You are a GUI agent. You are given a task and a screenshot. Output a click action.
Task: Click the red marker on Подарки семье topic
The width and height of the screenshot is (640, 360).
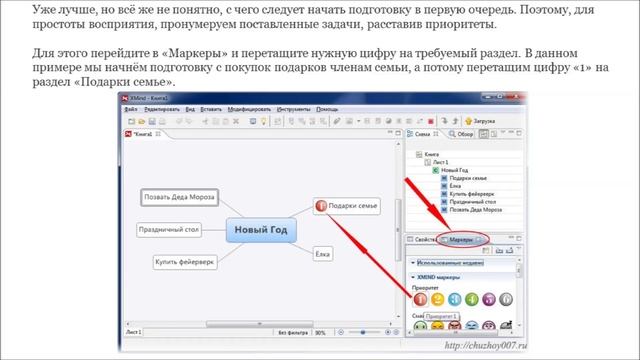point(321,206)
